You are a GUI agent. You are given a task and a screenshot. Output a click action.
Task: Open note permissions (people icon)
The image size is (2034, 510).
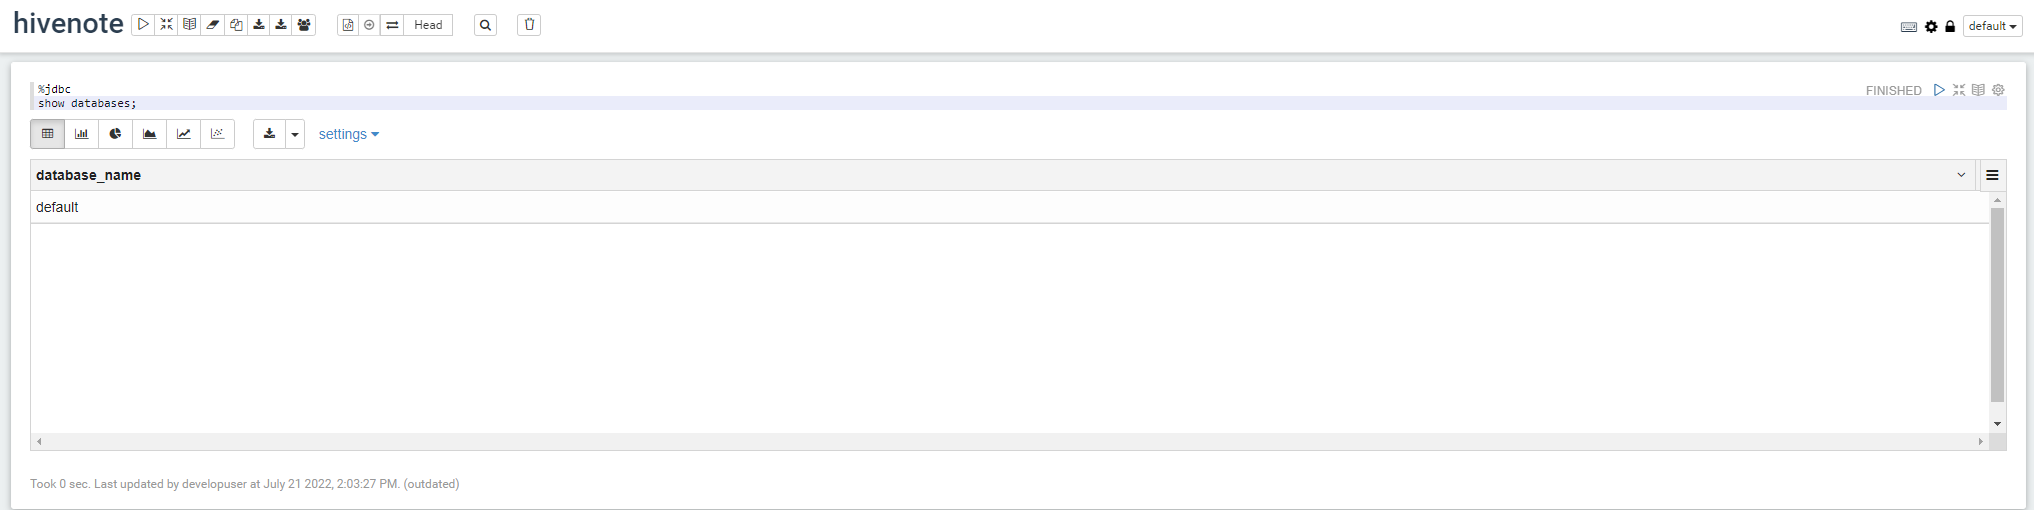(x=304, y=25)
